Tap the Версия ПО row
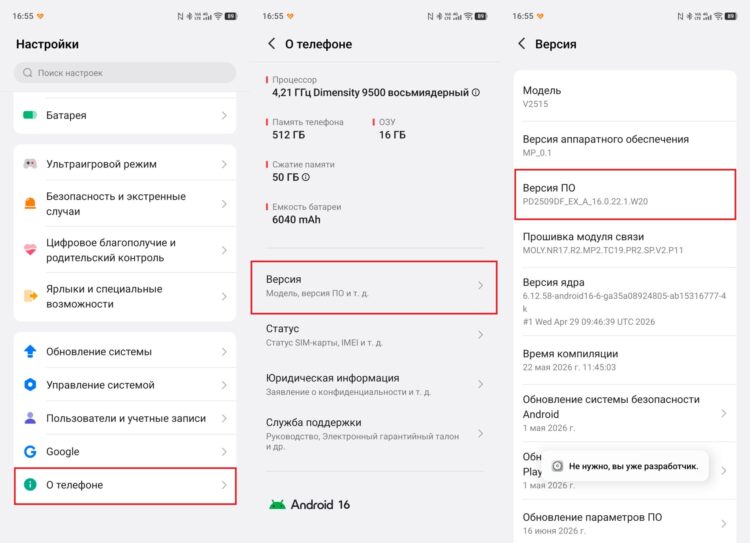The height and width of the screenshot is (543, 750). (625, 194)
